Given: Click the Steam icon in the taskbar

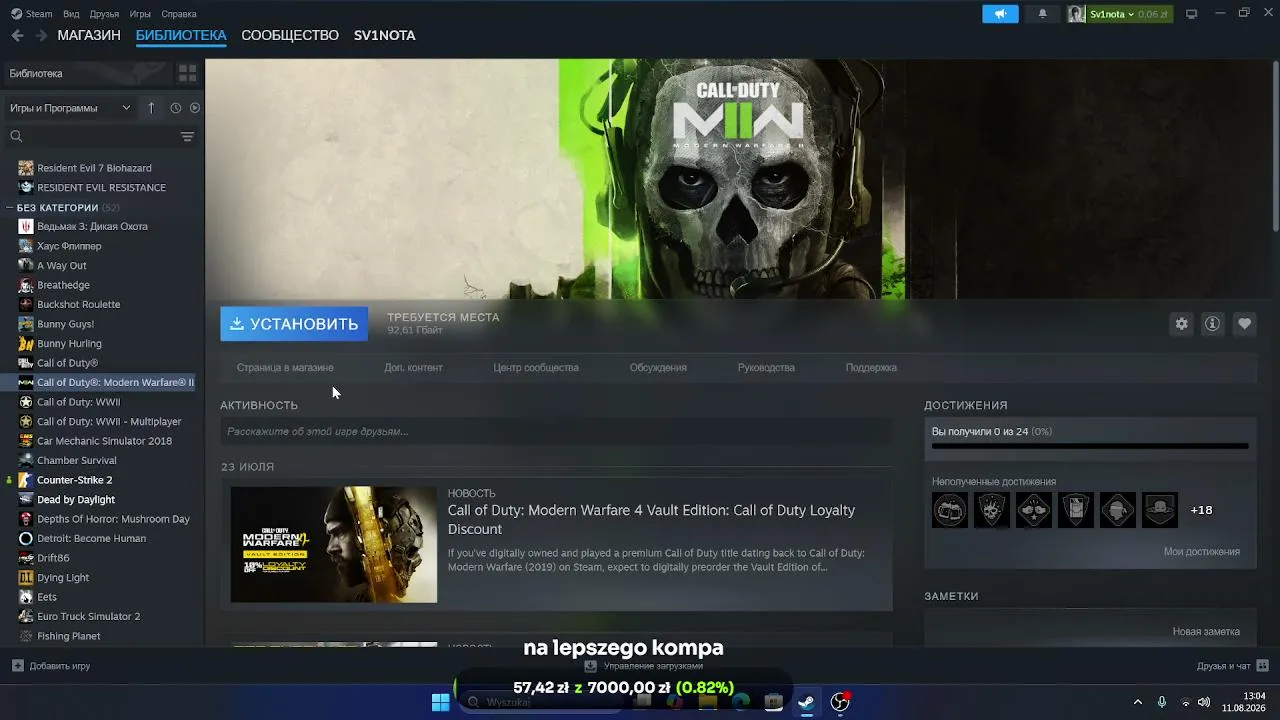Looking at the screenshot, I should click(806, 702).
